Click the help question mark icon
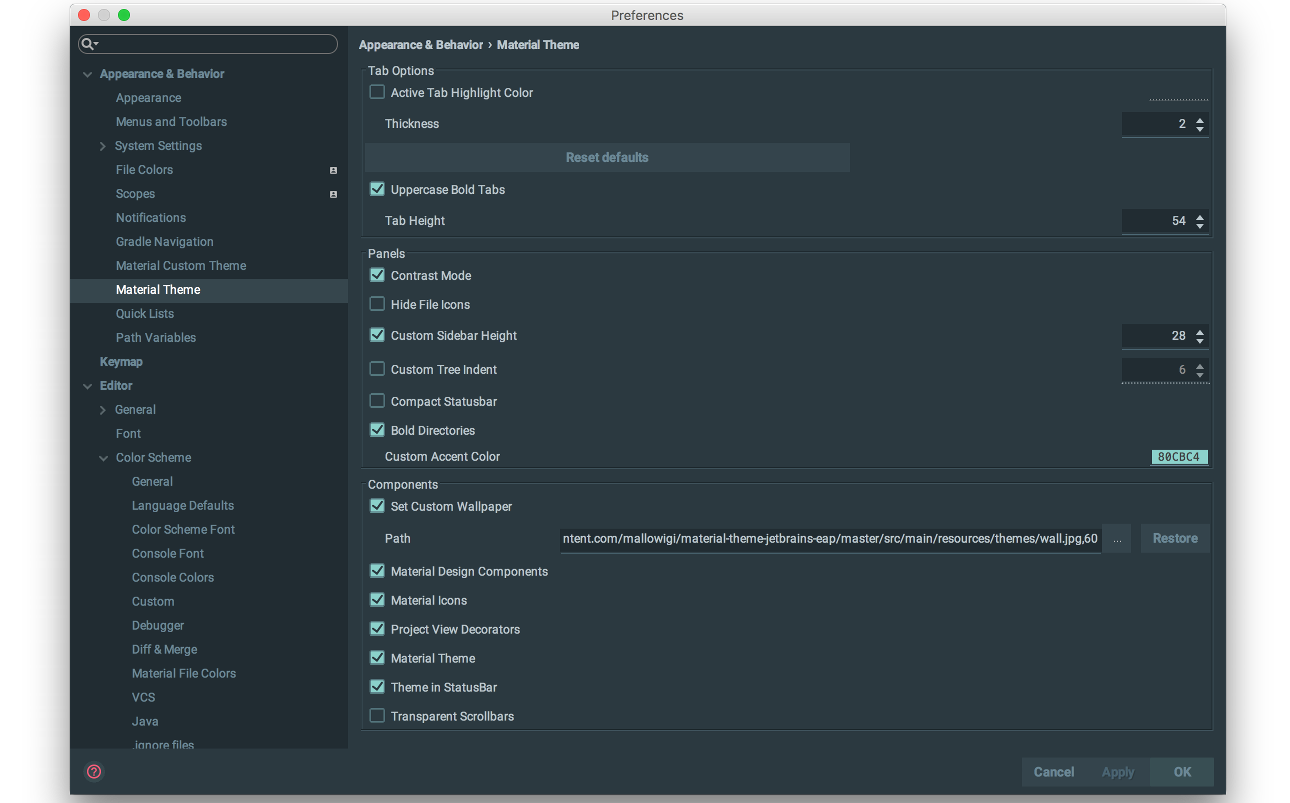This screenshot has width=1290, height=803. 94,772
